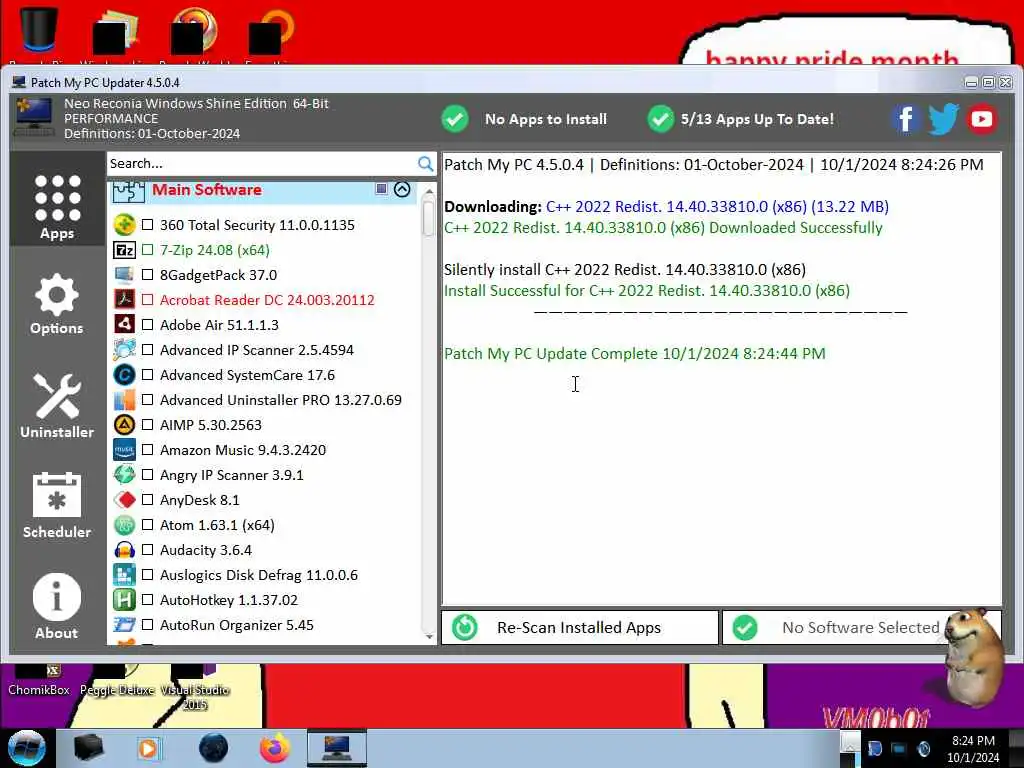1024x768 pixels.
Task: Check the Adobe Air 51.1.1.3 checkbox
Action: [x=148, y=325]
